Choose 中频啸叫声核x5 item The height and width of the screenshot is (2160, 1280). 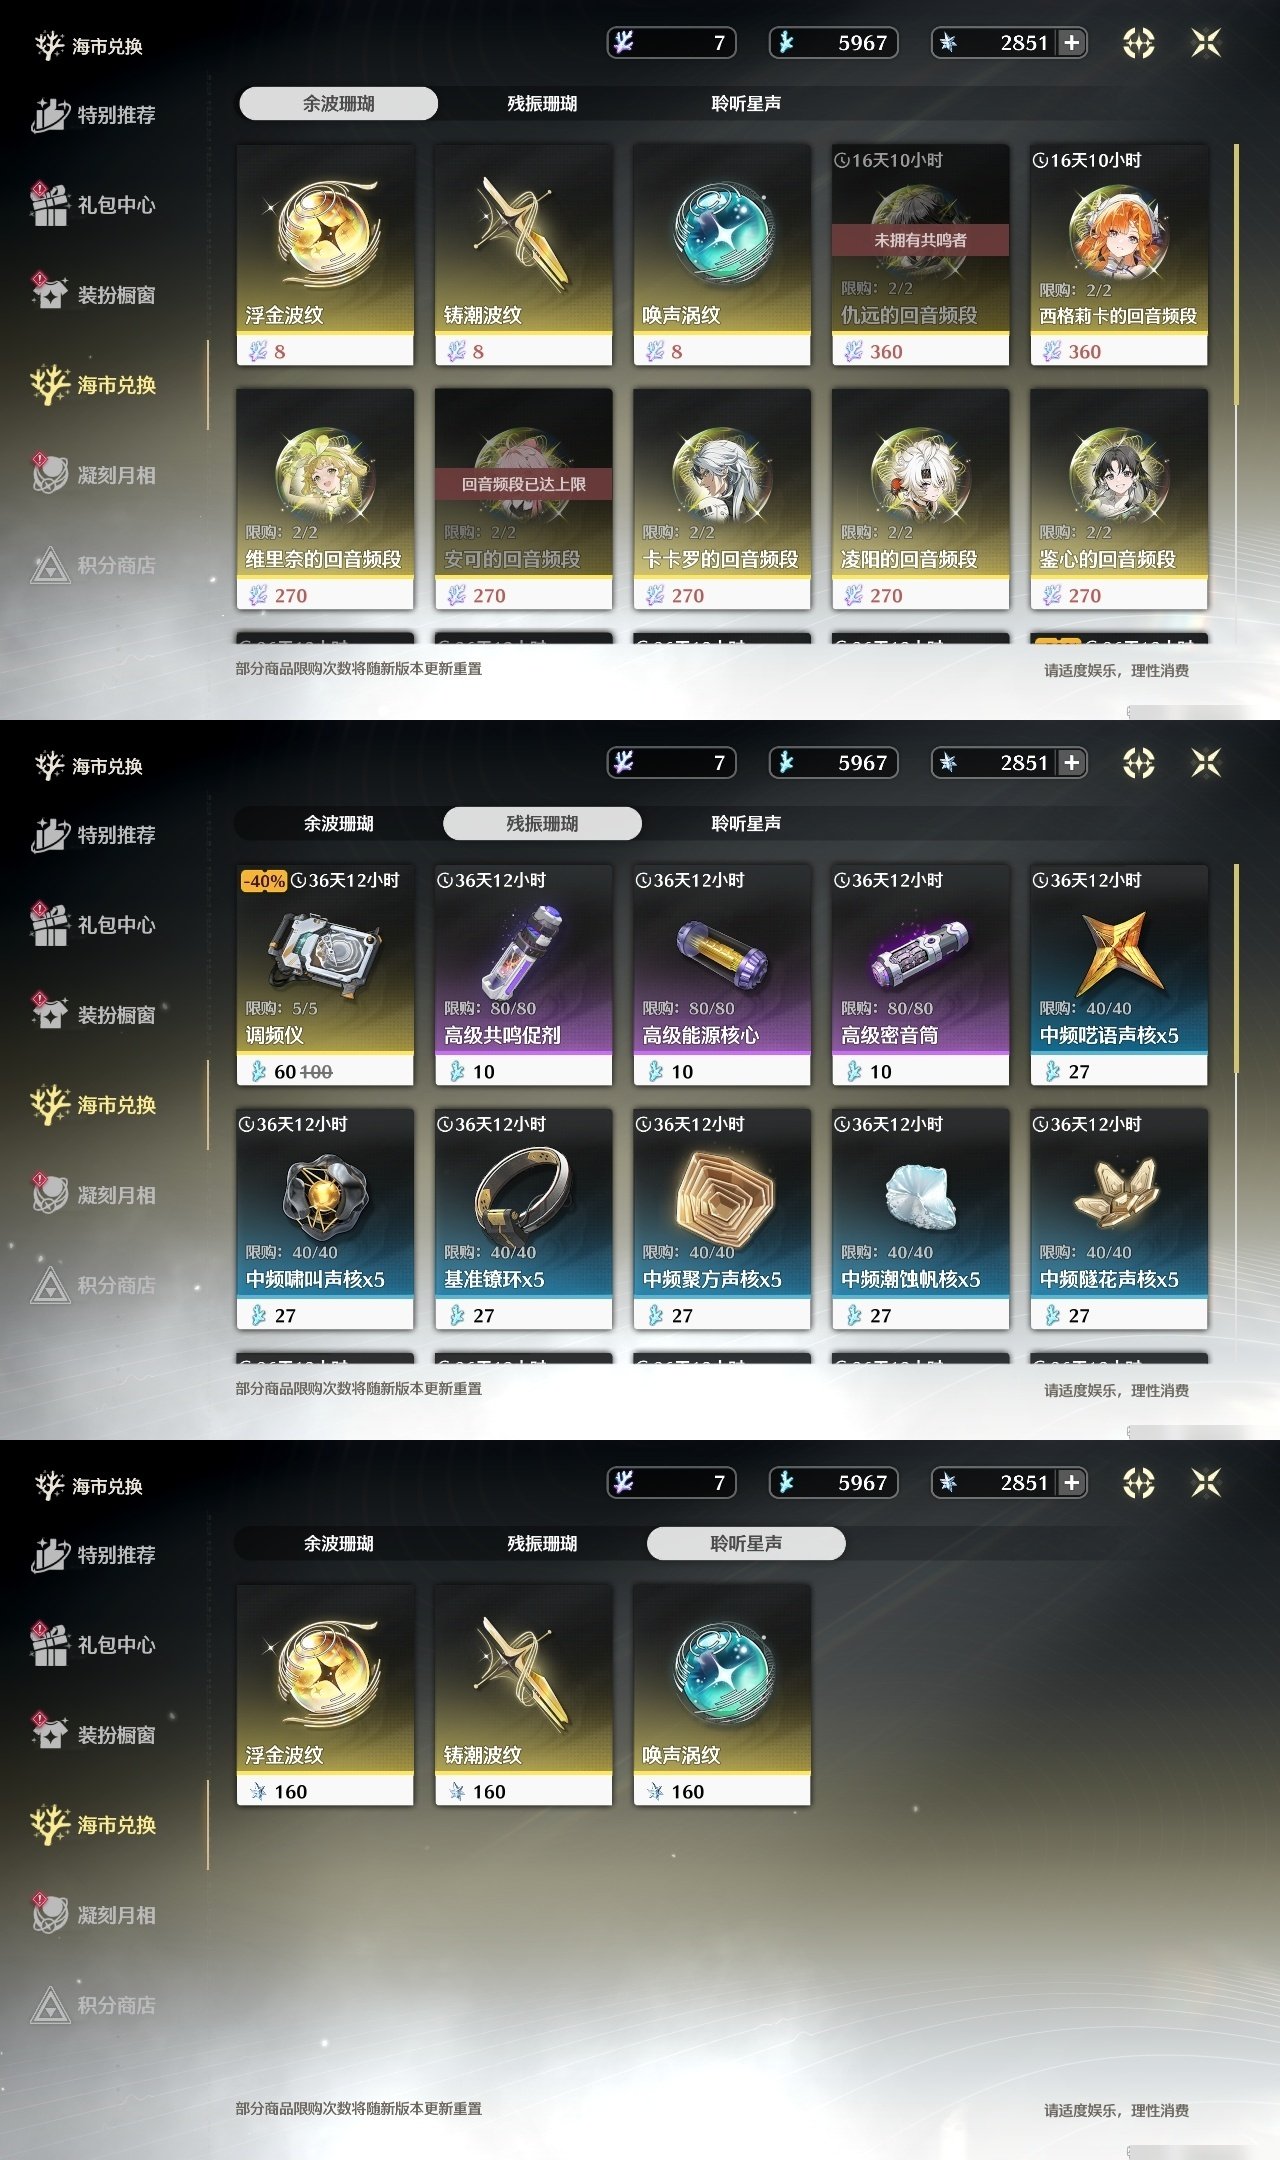(325, 1219)
